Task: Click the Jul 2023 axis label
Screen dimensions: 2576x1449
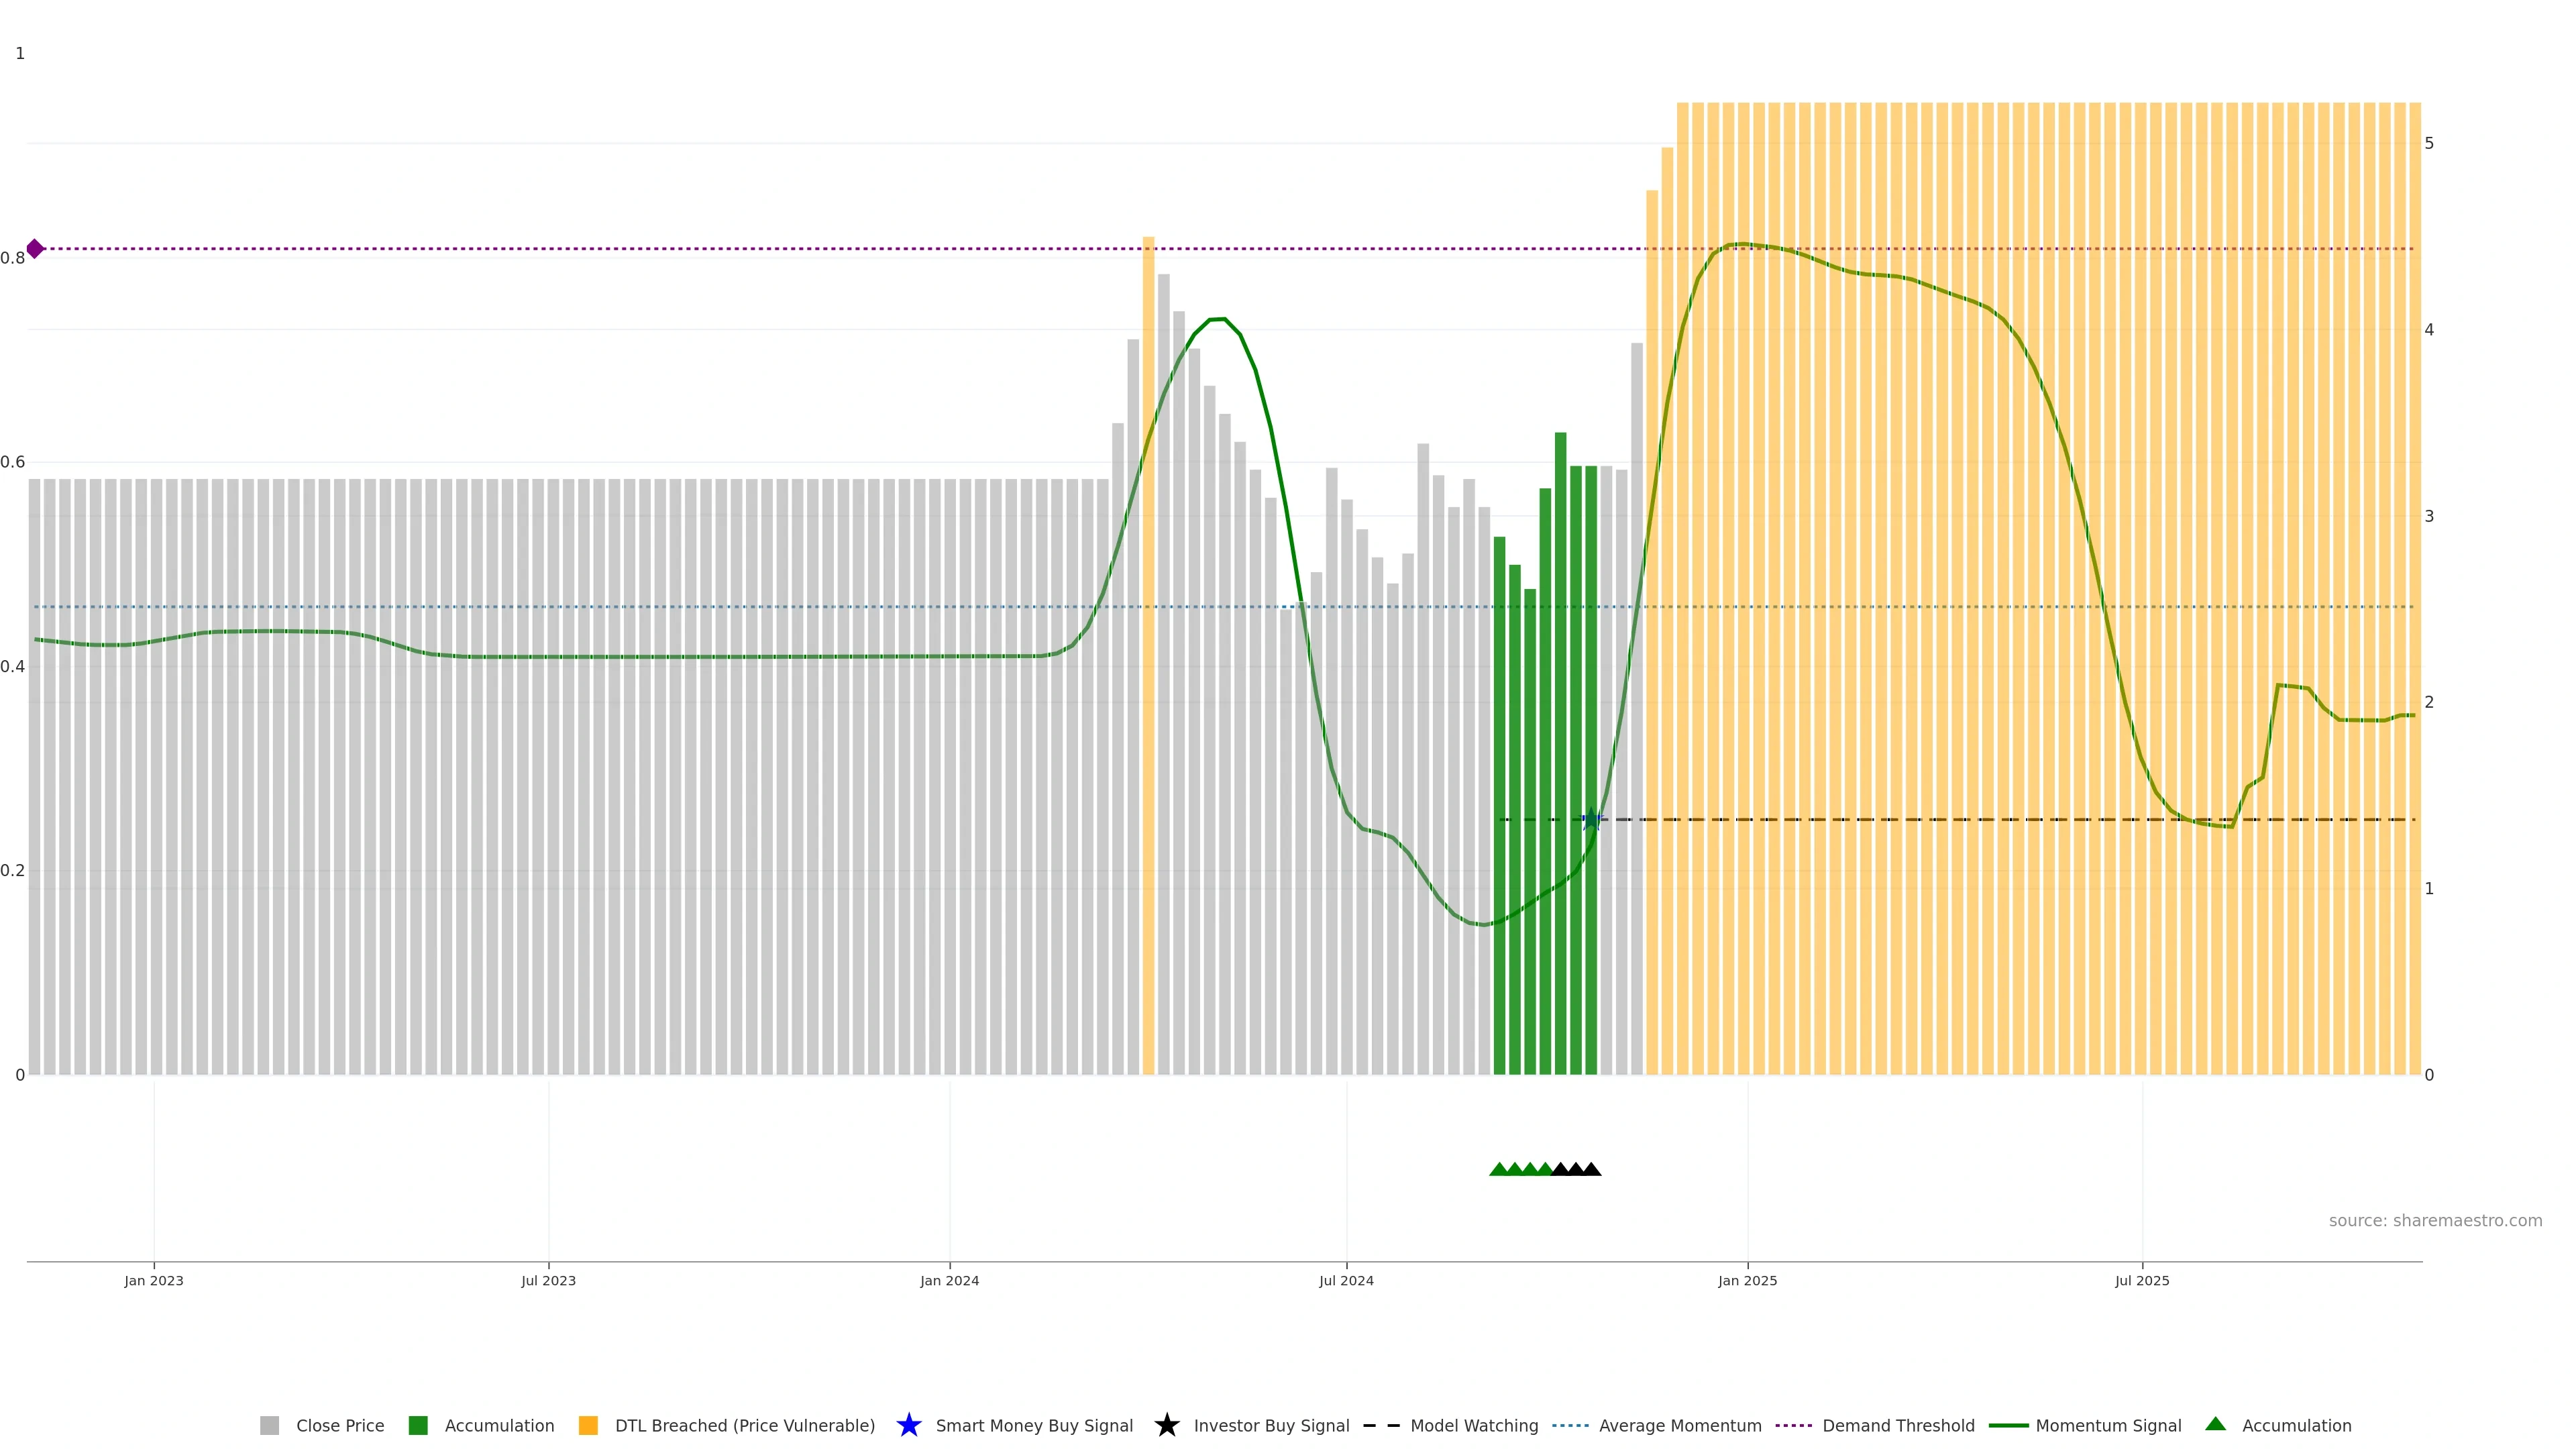Action: tap(548, 1280)
